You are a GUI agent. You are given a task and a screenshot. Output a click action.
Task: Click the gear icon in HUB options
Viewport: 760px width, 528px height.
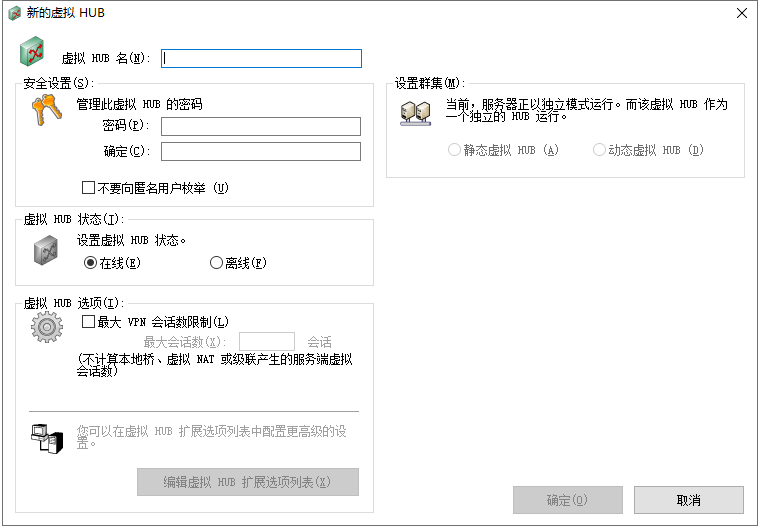(46, 327)
